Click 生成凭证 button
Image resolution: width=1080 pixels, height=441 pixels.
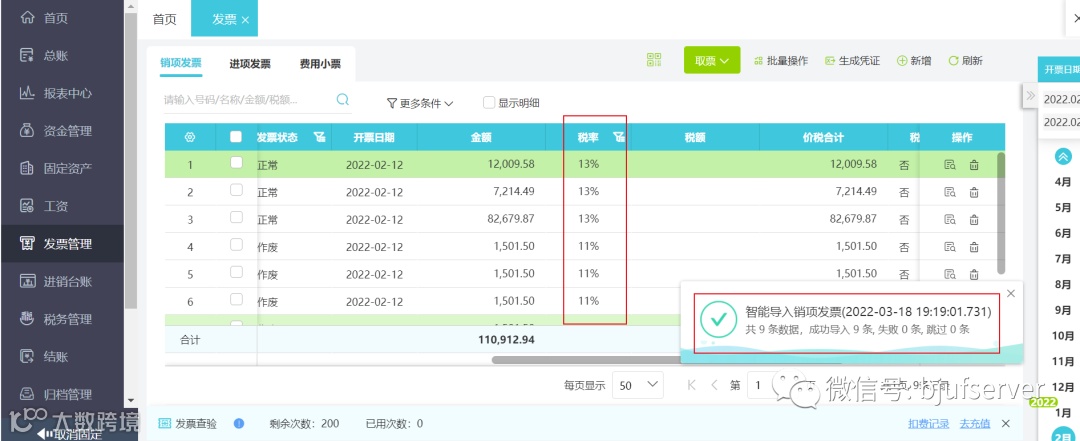click(x=853, y=61)
